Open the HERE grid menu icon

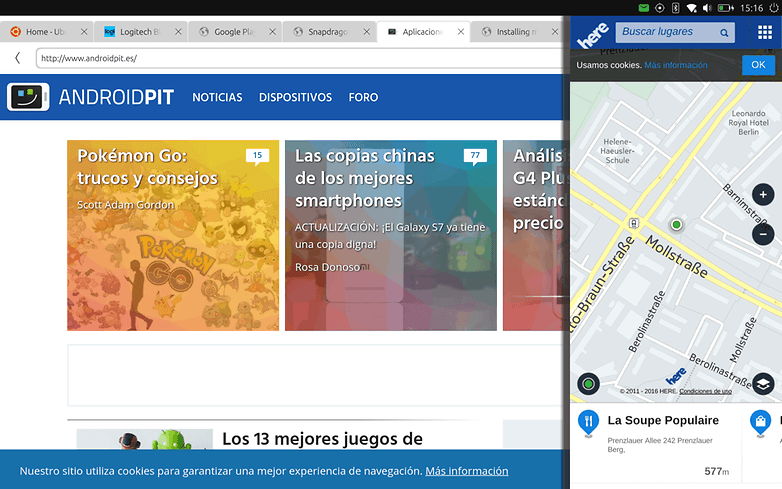coord(765,32)
